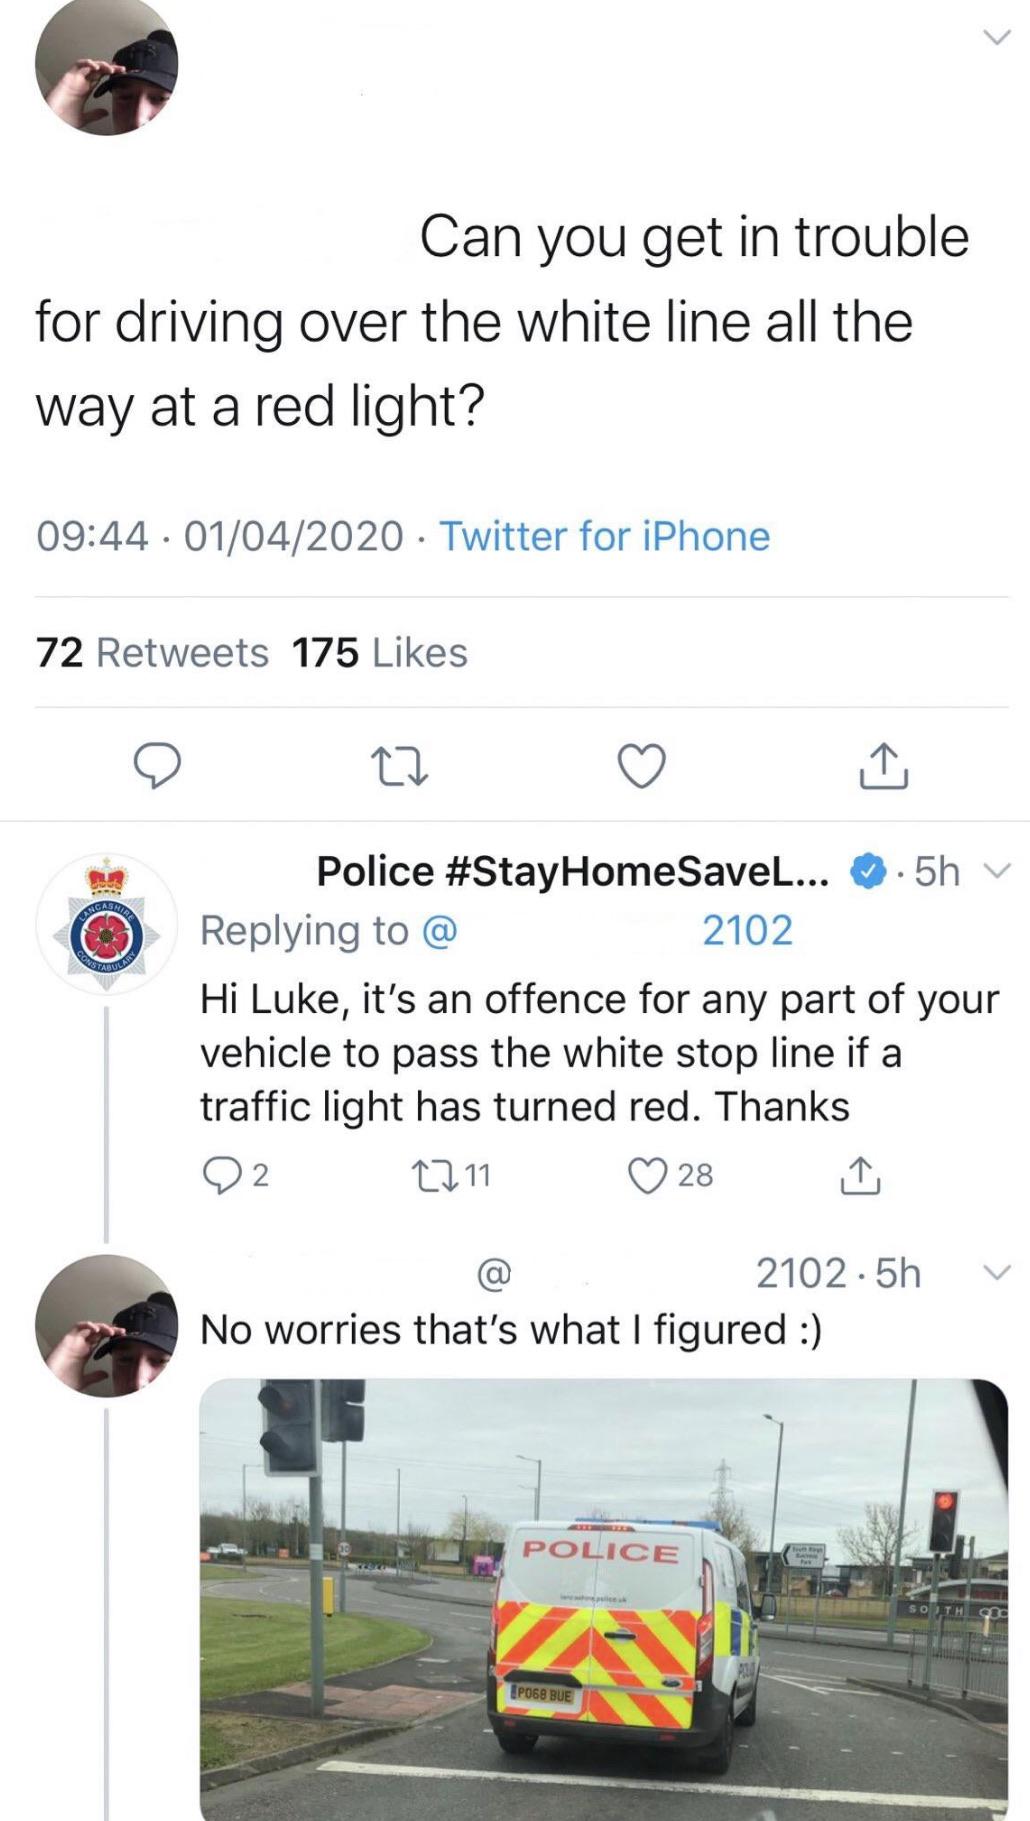The image size is (1030, 1821).
Task: Retweet the main tweet about red light
Action: pyautogui.click(x=400, y=767)
